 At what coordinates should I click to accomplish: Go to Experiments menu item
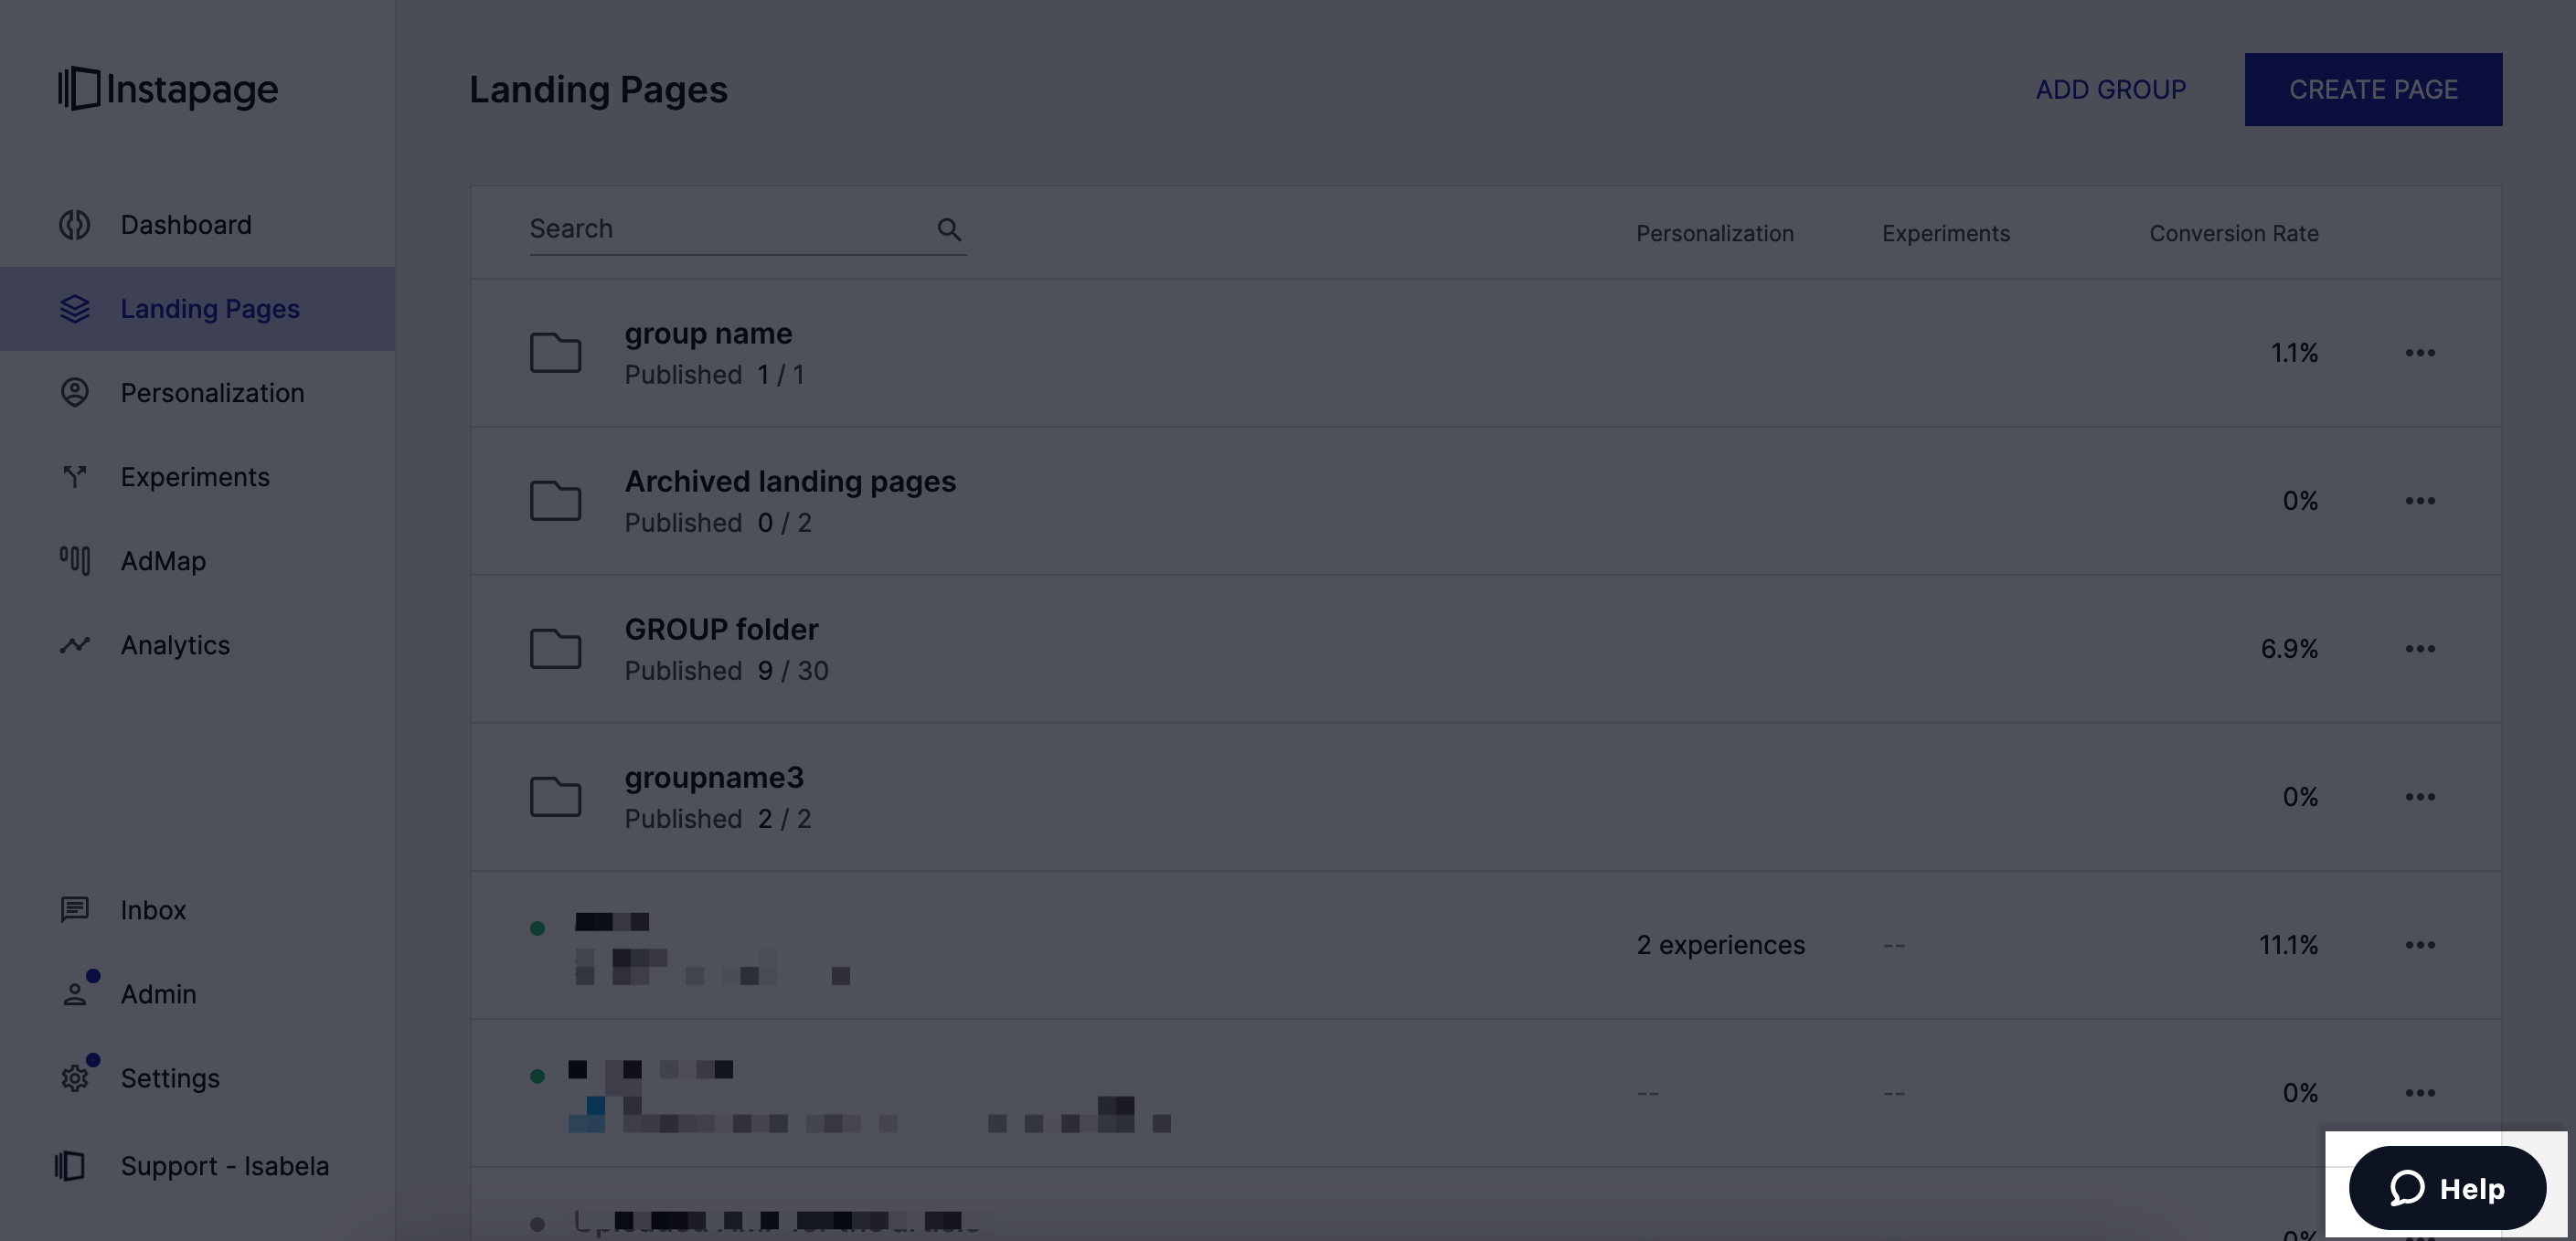tap(197, 477)
